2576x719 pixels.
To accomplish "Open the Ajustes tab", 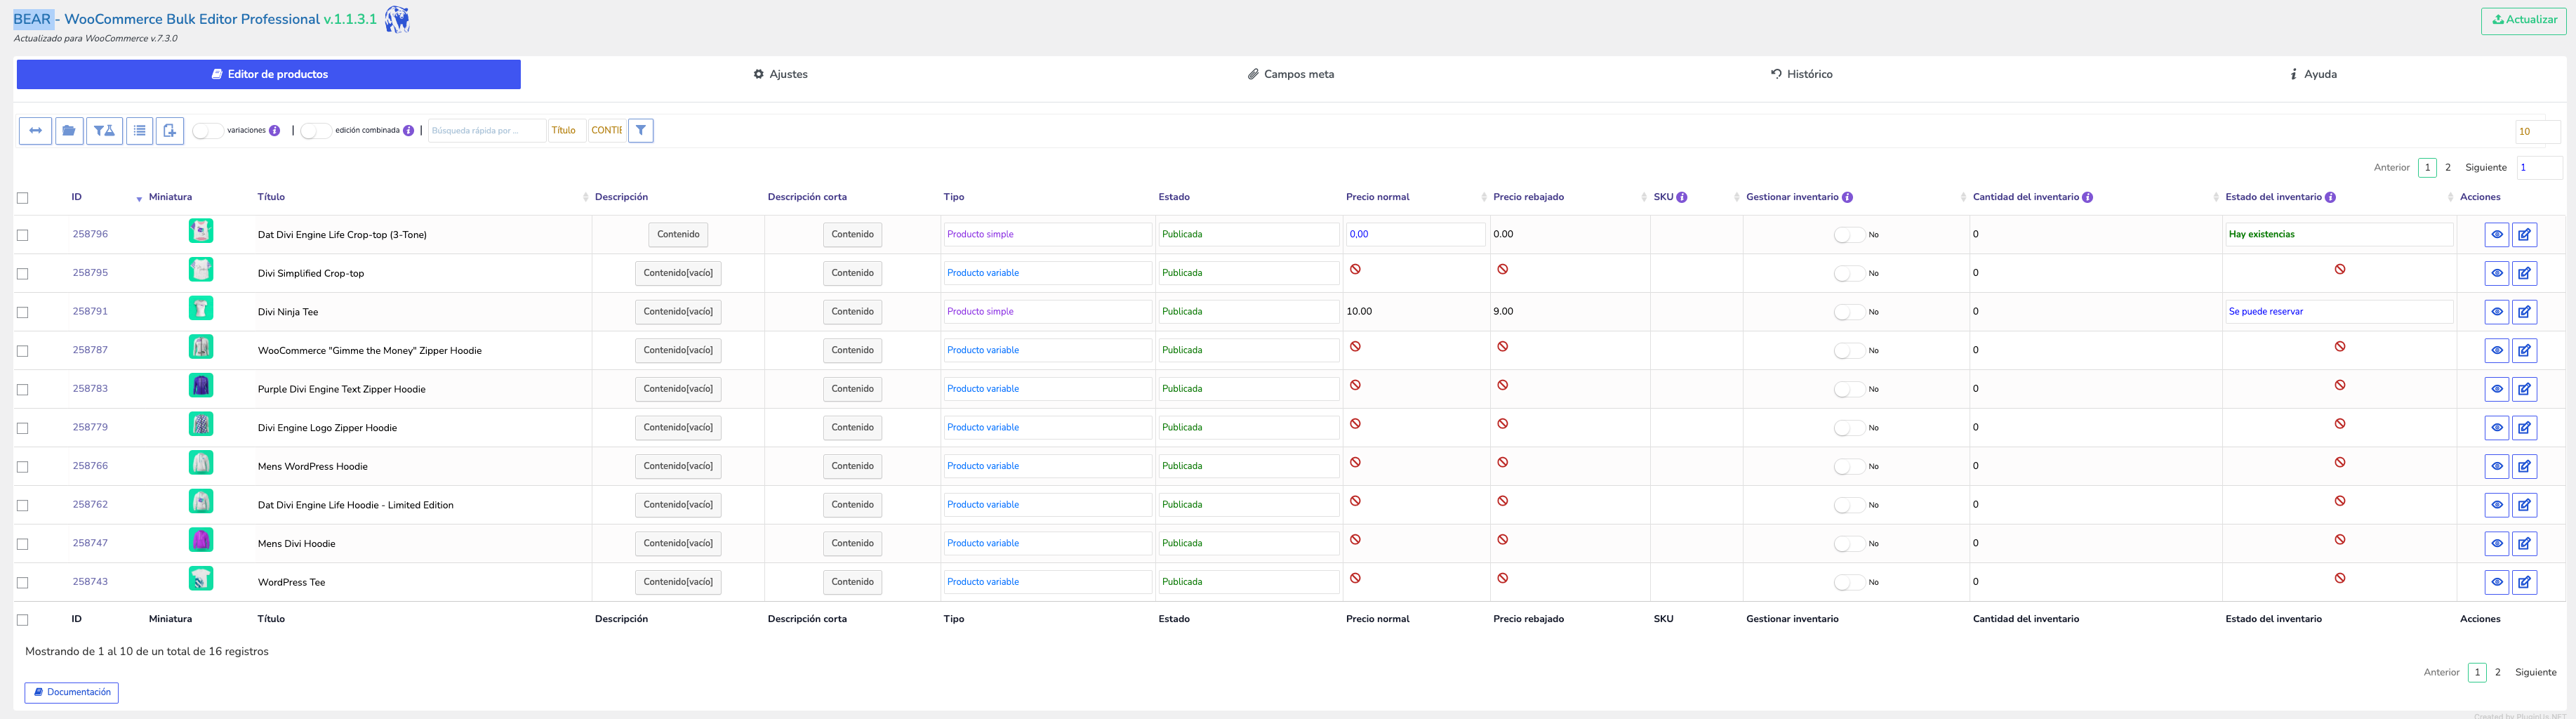I will pyautogui.click(x=781, y=74).
